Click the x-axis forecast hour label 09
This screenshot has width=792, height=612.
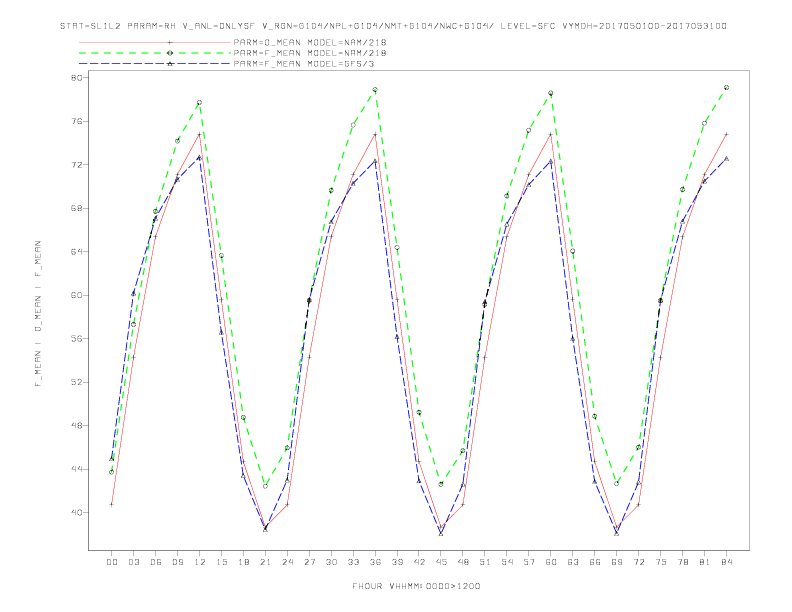(x=178, y=562)
